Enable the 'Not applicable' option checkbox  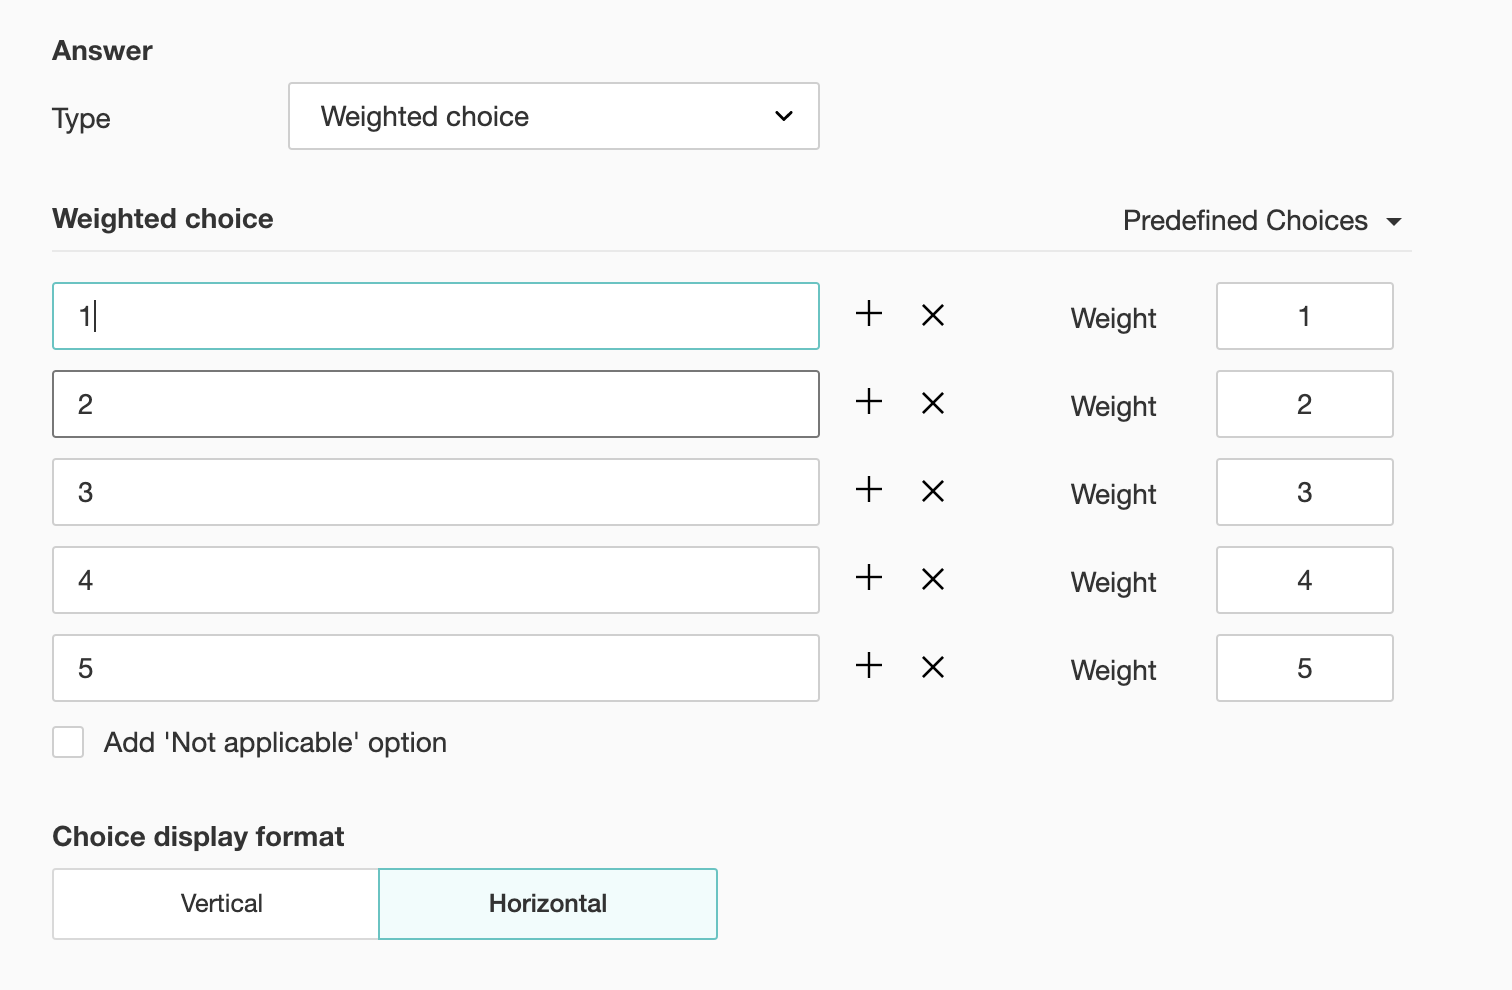[68, 742]
